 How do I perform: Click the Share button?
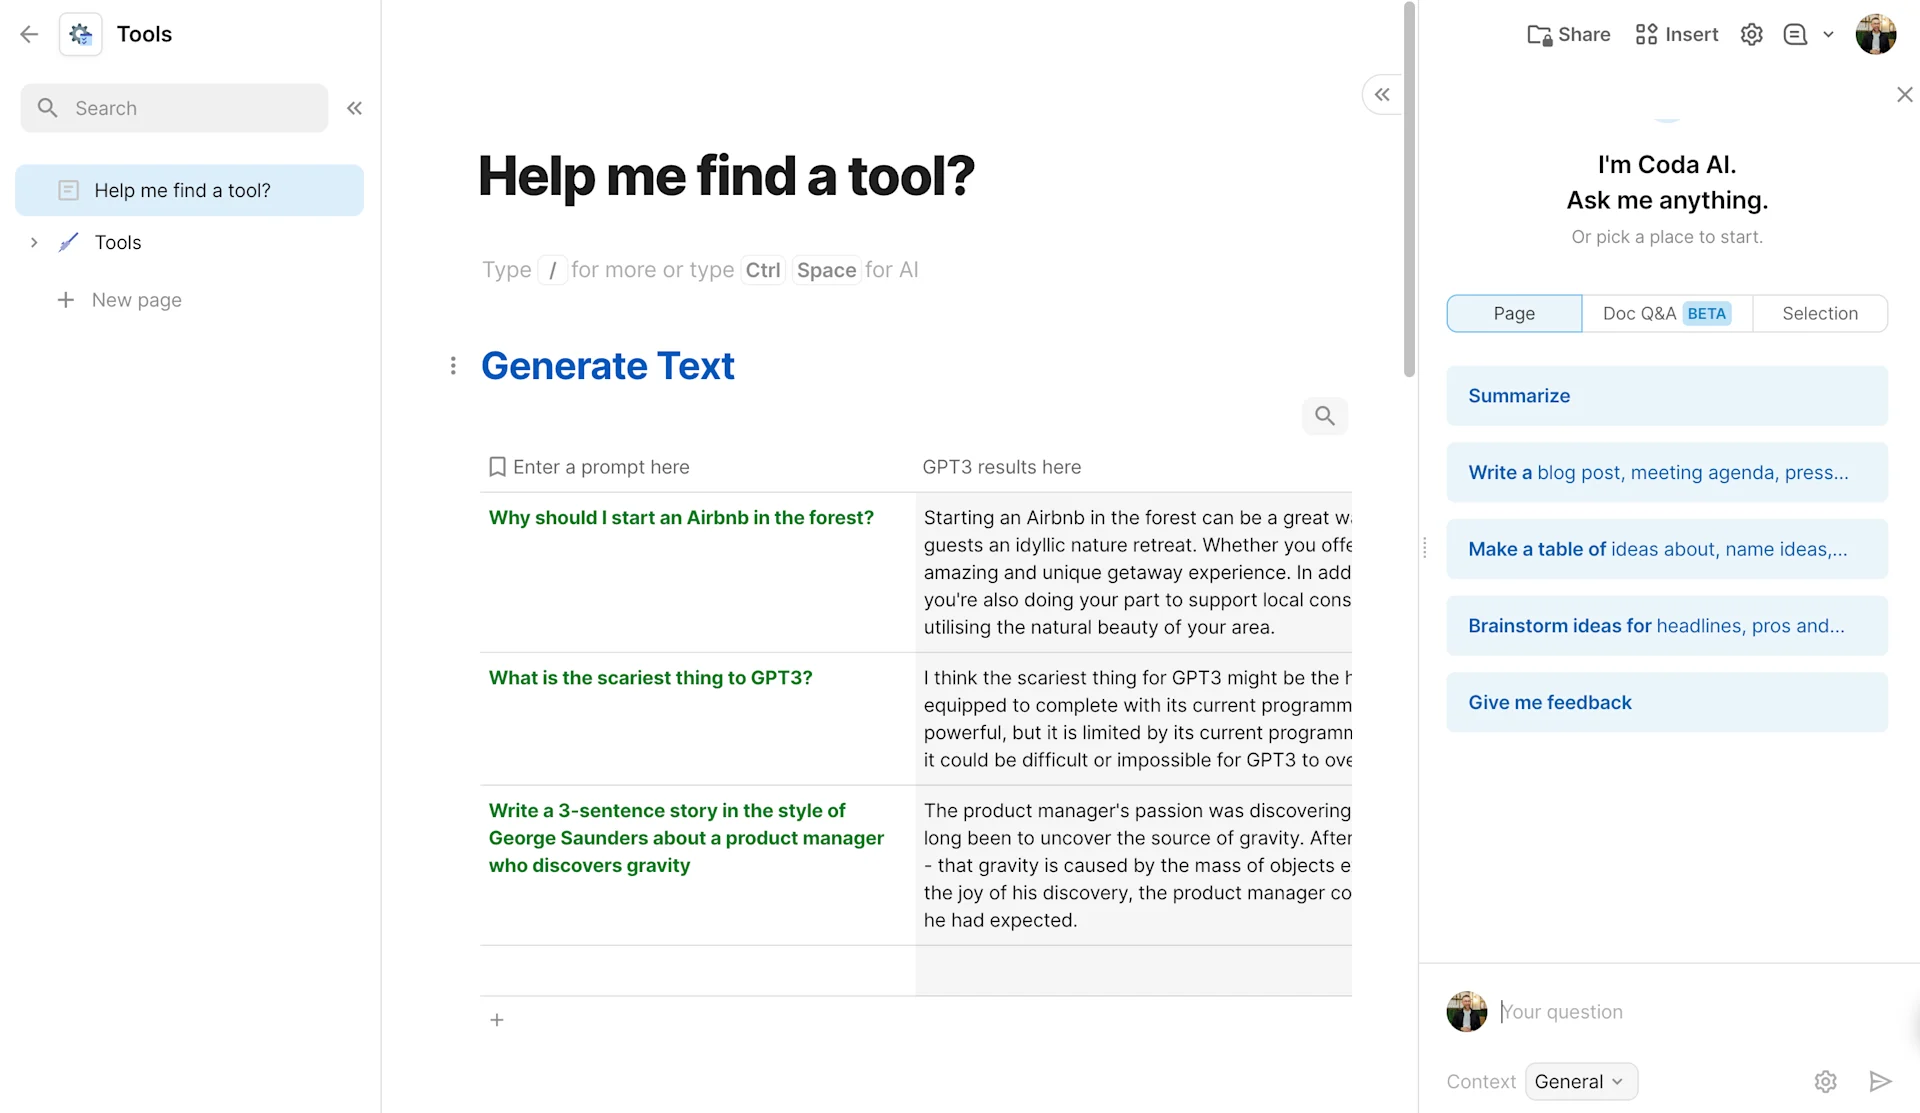coord(1569,34)
